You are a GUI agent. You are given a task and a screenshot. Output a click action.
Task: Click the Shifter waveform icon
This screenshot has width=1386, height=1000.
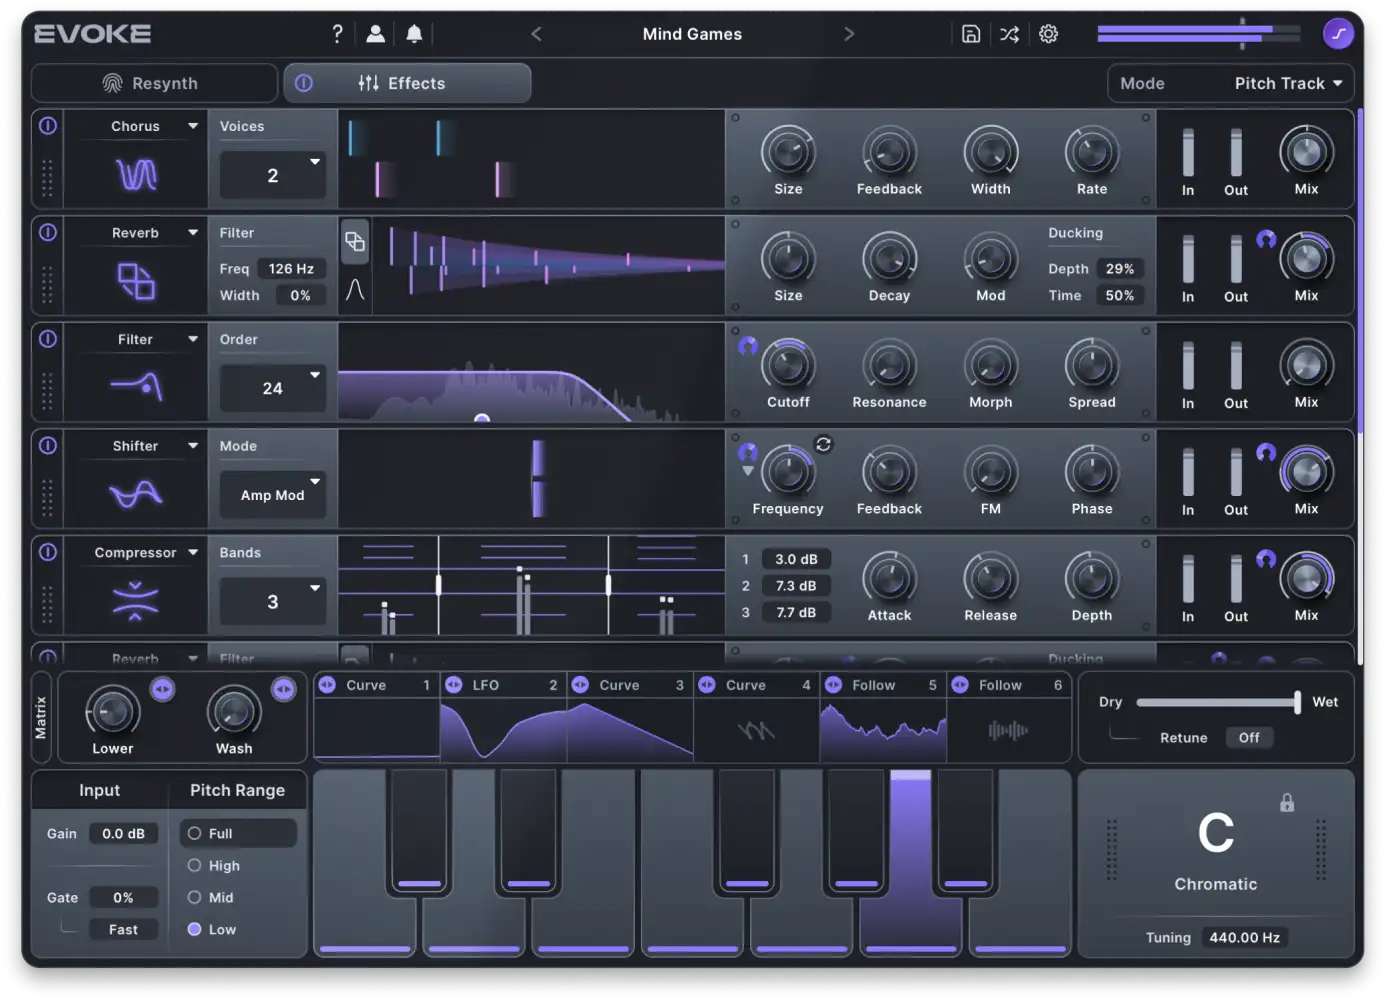[136, 492]
